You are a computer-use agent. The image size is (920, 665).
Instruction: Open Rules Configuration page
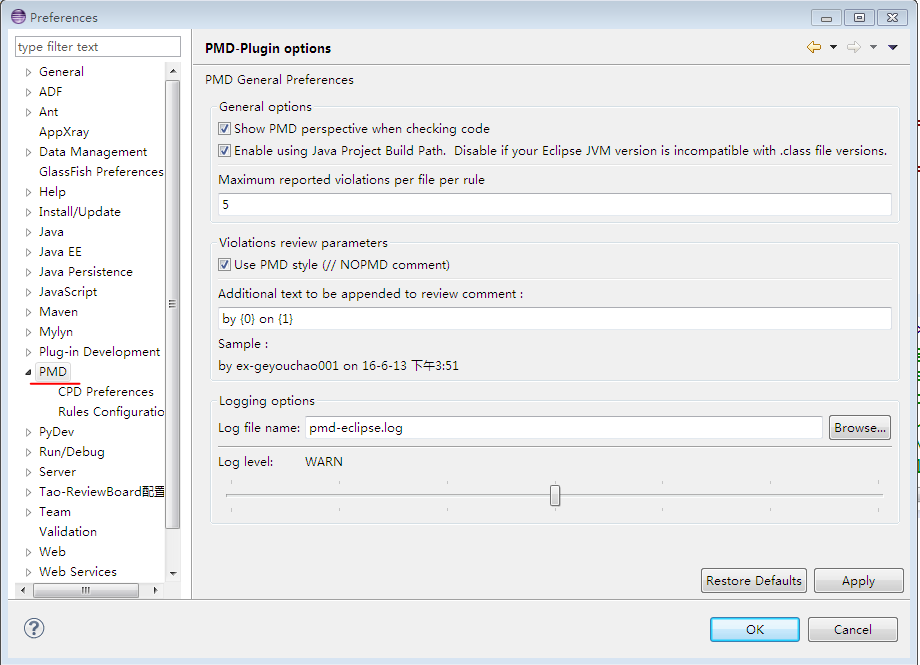[110, 412]
